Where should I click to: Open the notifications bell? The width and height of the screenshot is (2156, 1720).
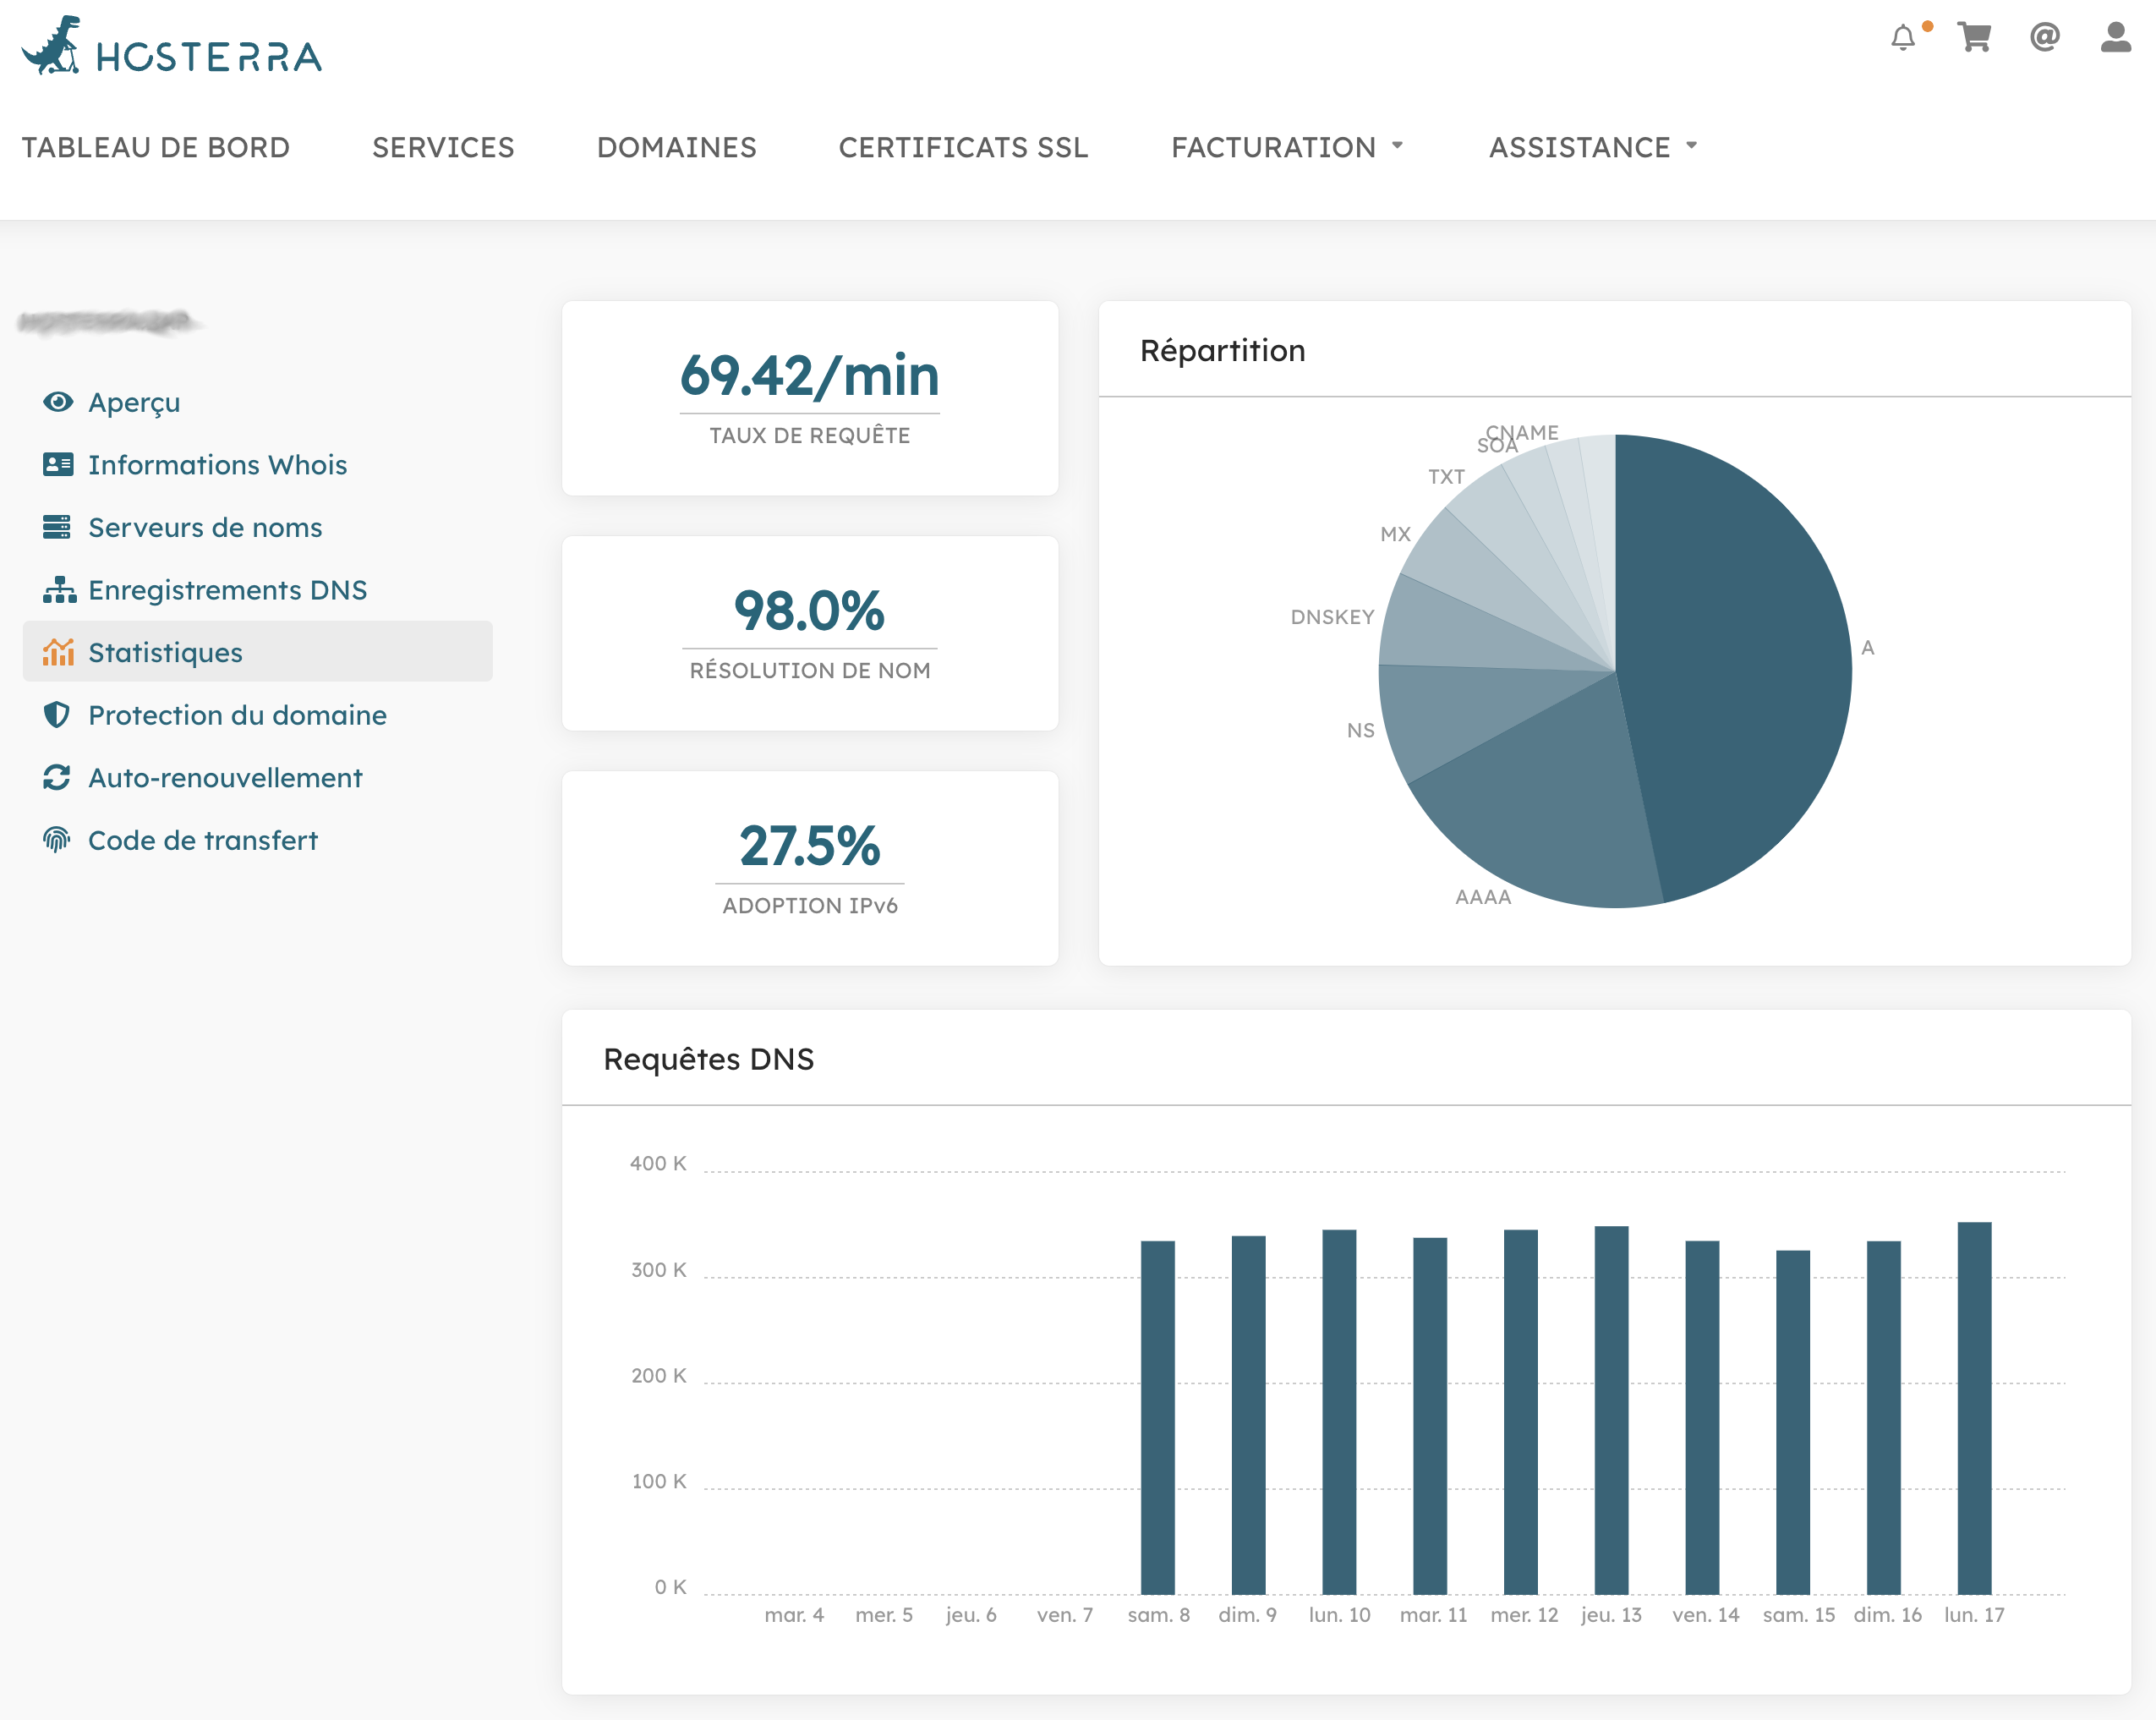[1903, 38]
